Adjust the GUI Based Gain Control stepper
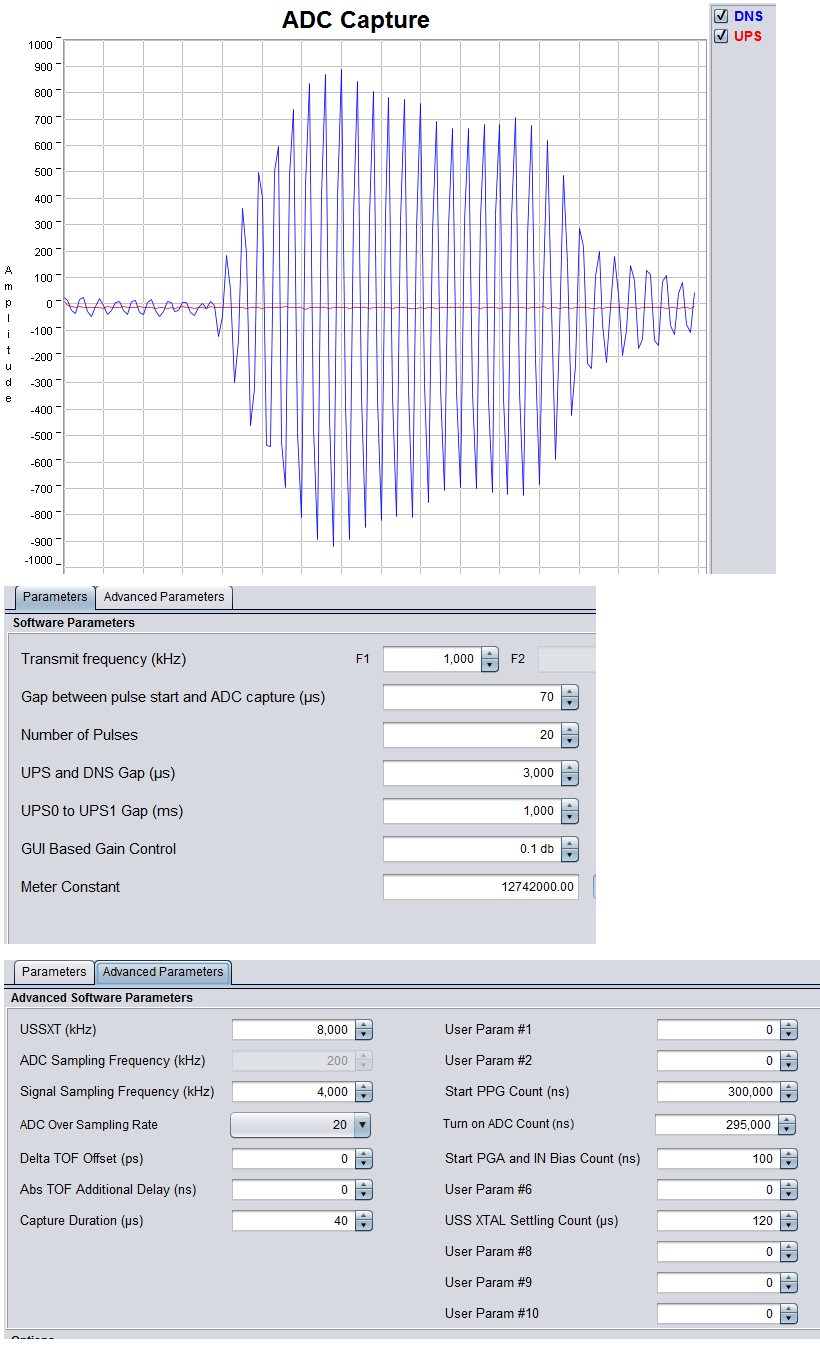The height and width of the screenshot is (1348, 820). point(569,849)
